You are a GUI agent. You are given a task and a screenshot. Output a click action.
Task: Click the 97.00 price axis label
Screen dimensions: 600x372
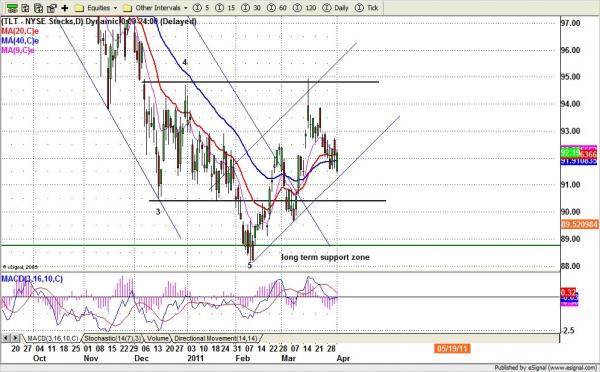point(571,23)
